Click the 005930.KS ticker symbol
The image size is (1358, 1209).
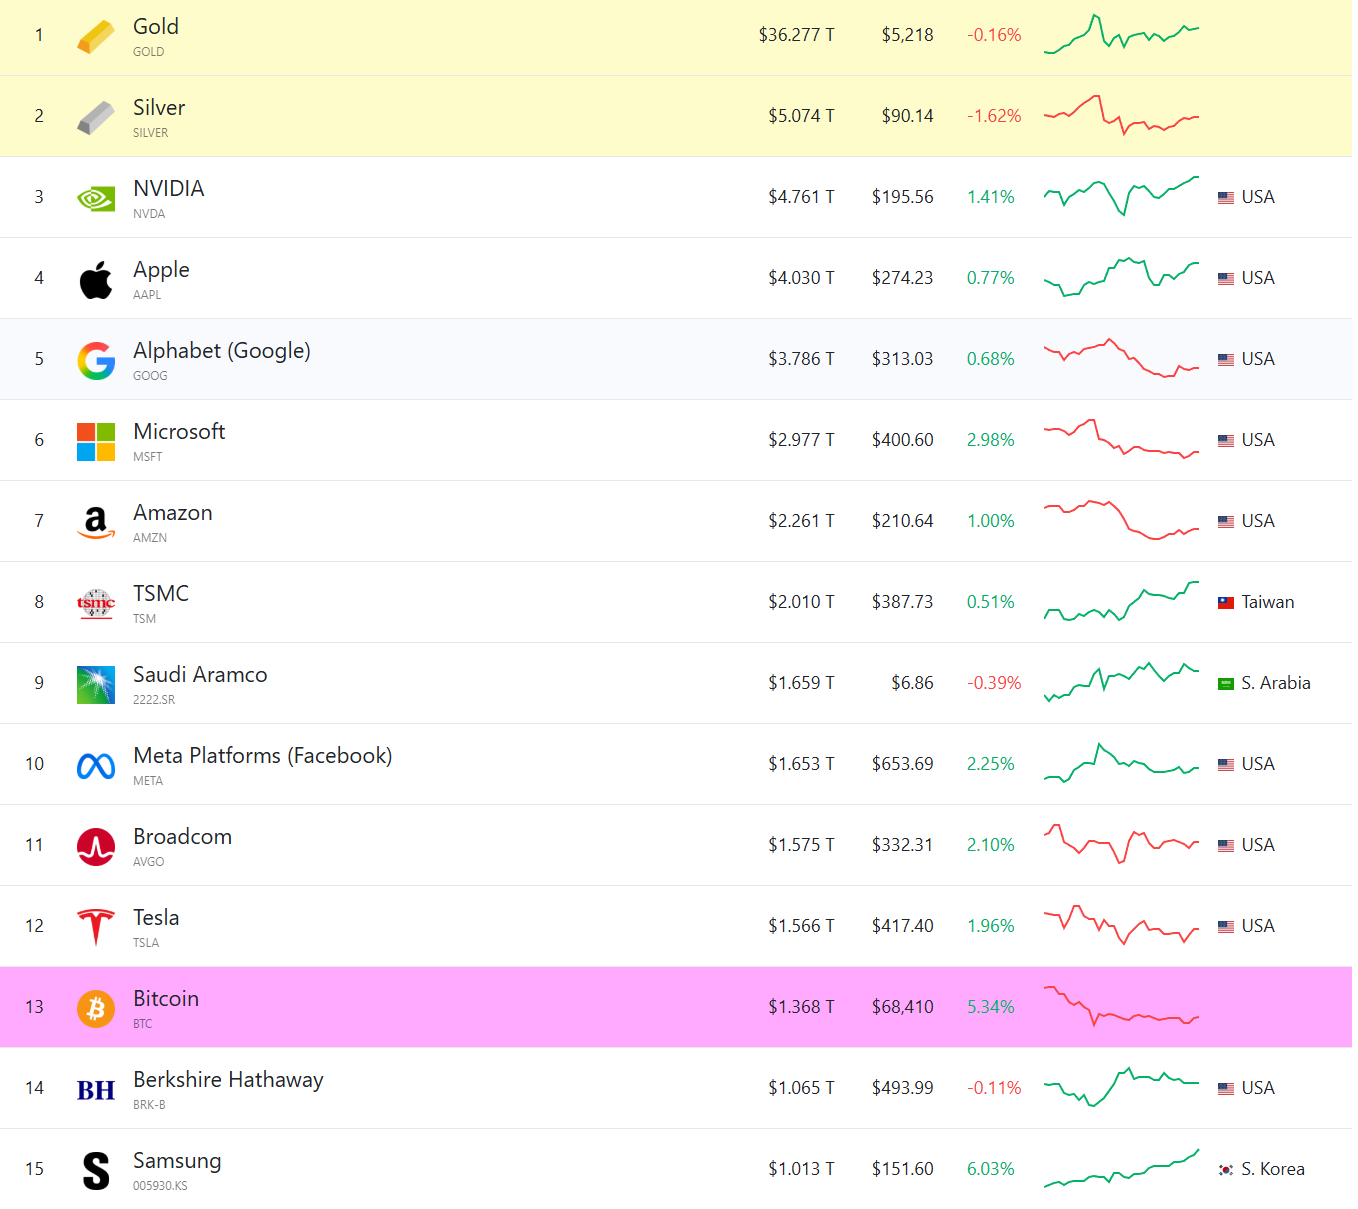point(160,1186)
